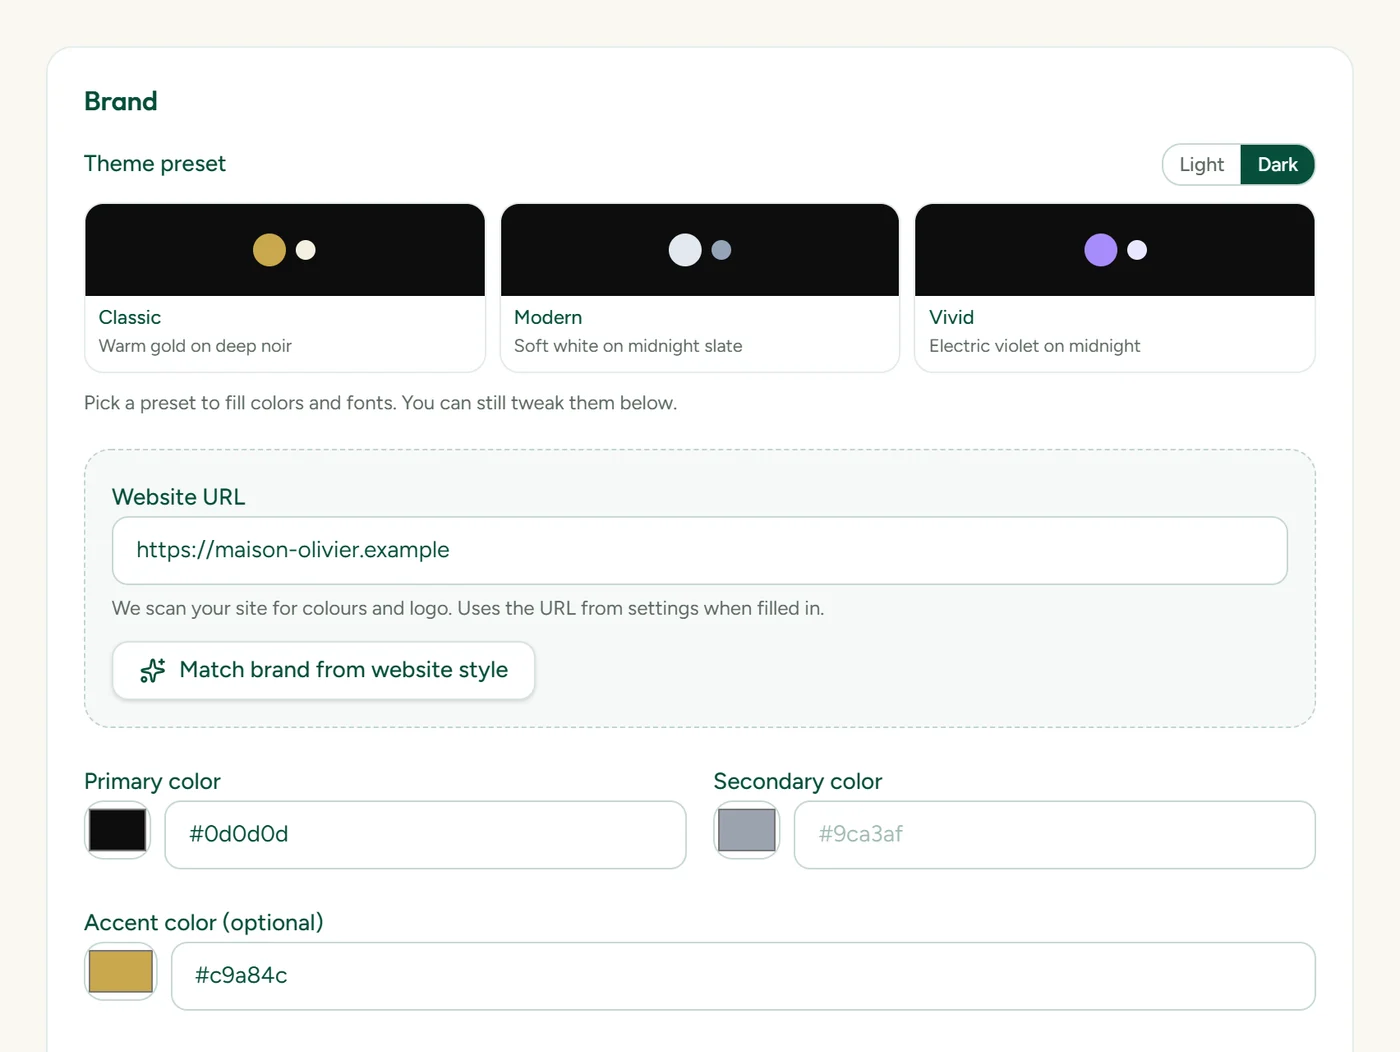The height and width of the screenshot is (1052, 1400).
Task: Switch theme mode to Dark
Action: tap(1277, 165)
